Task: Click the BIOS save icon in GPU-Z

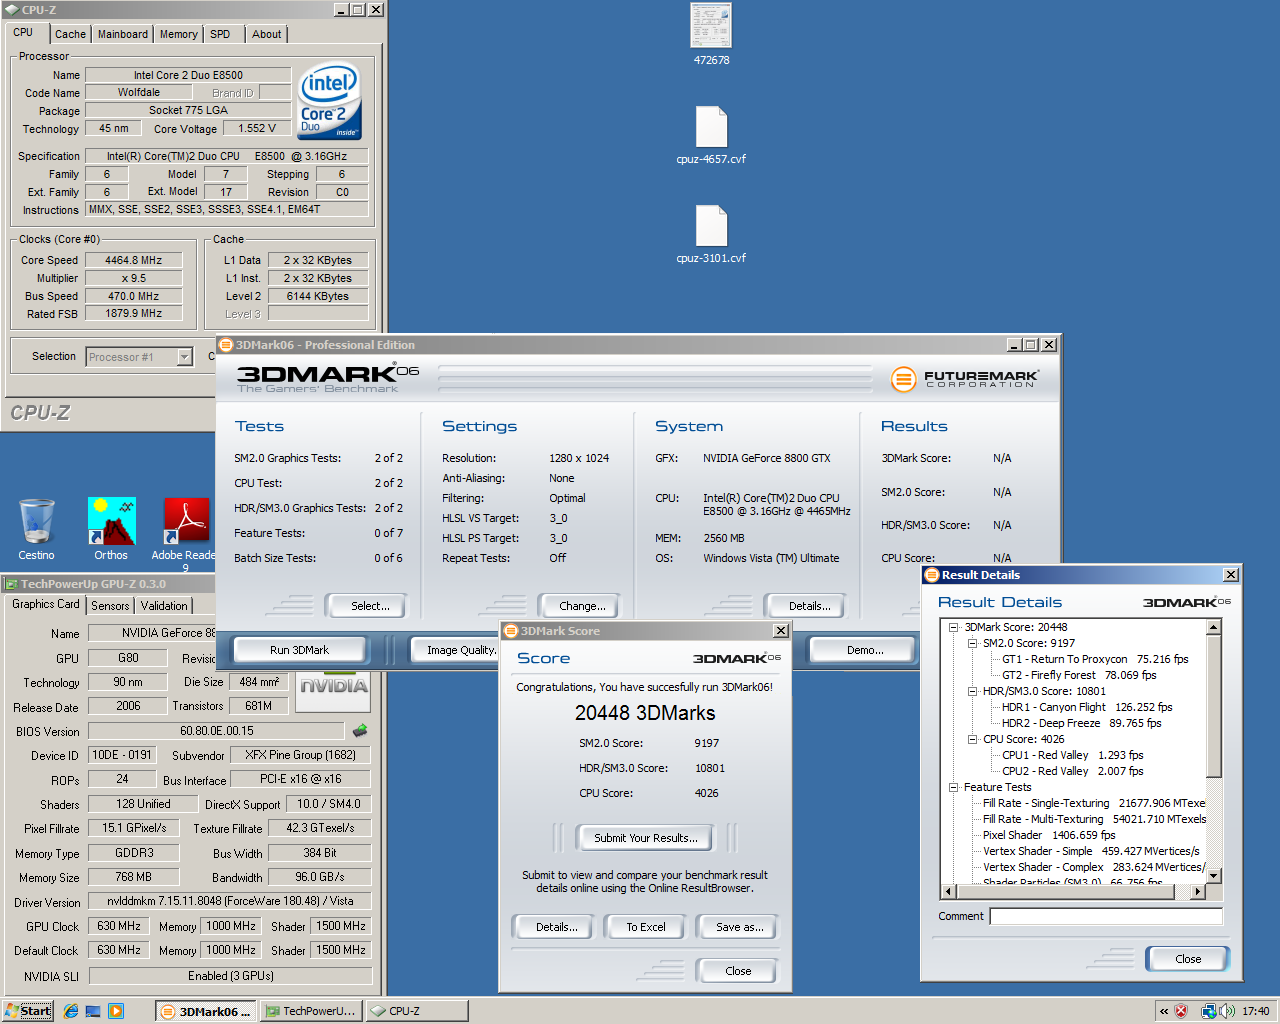Action: (360, 731)
